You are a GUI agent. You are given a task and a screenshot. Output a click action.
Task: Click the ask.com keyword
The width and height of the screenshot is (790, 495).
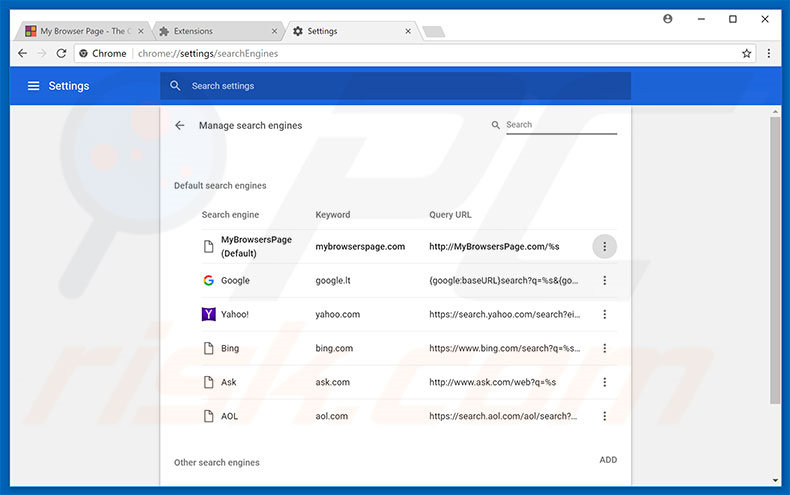pos(332,382)
